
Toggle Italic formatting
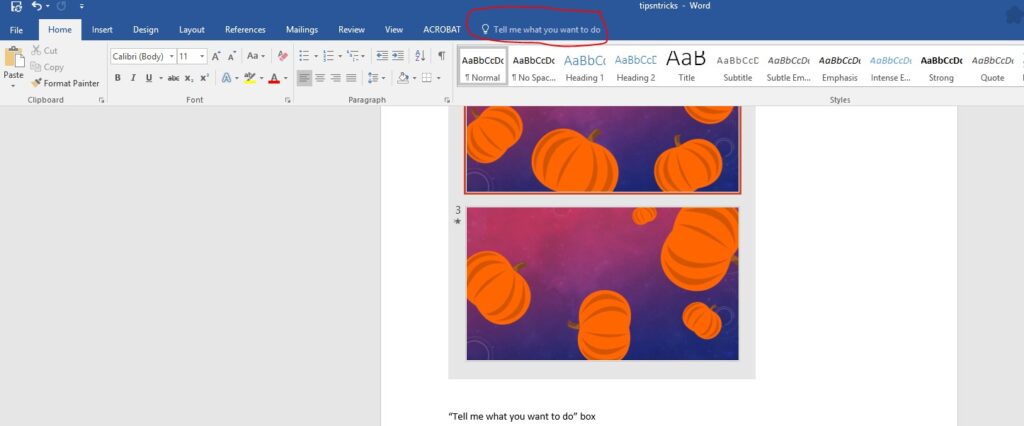(x=133, y=78)
